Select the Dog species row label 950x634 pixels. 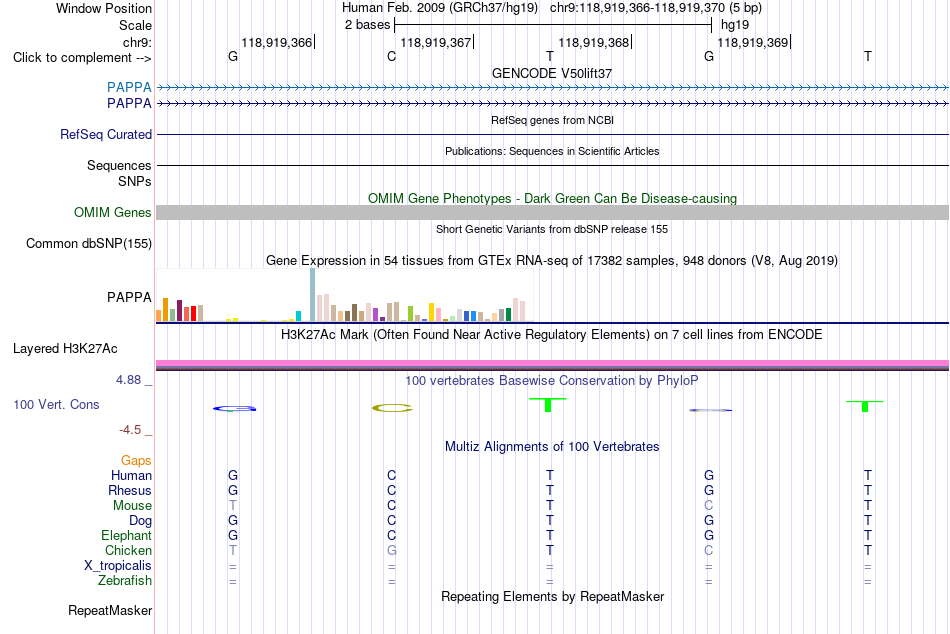click(140, 521)
